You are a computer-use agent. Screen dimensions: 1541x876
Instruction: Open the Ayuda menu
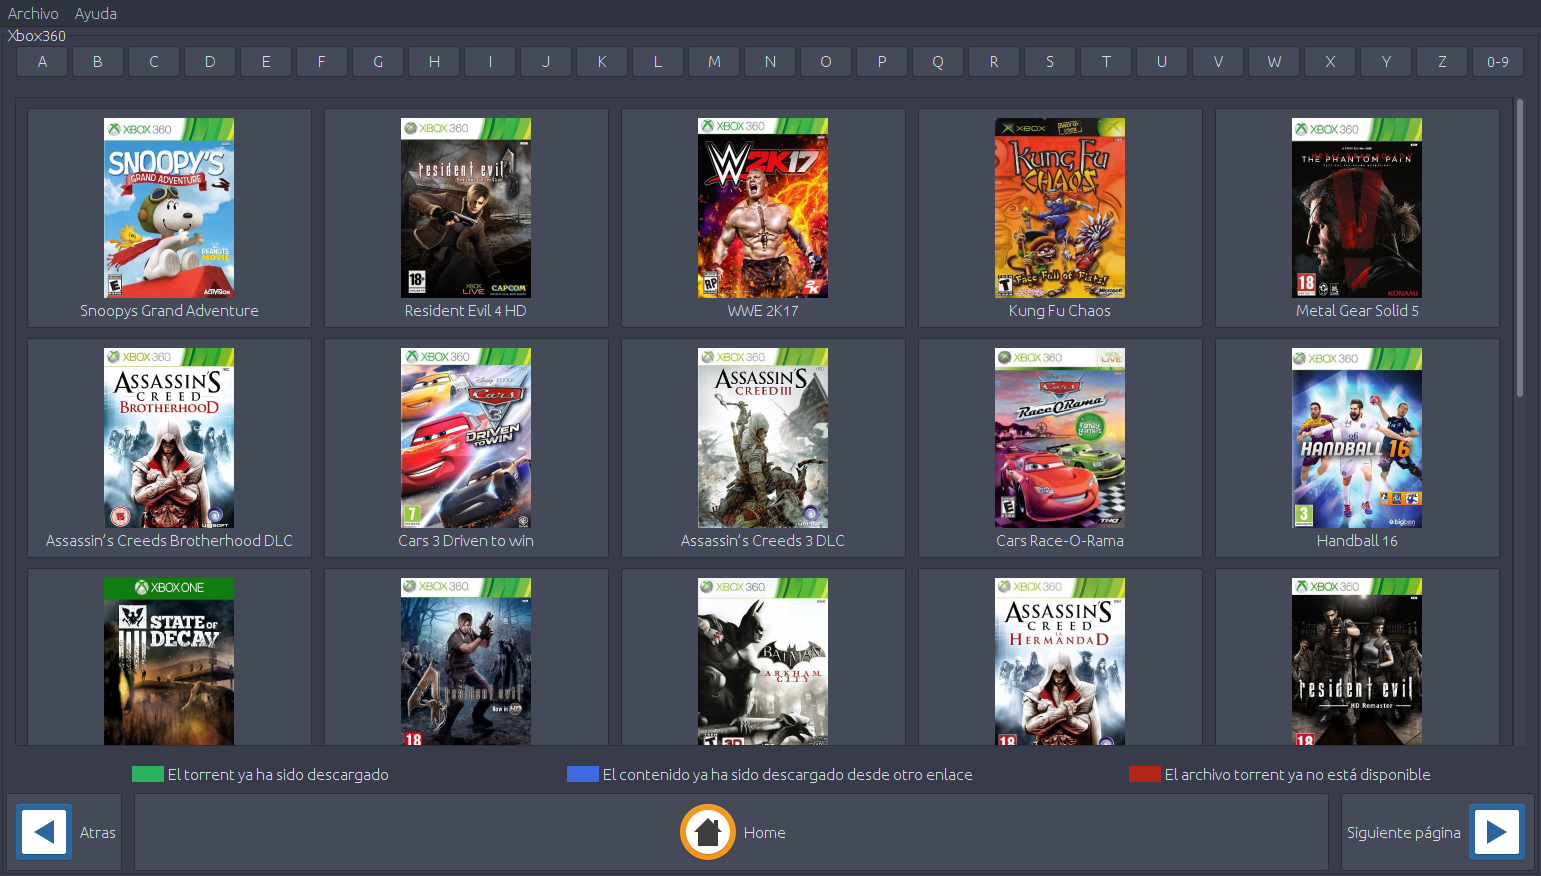96,13
